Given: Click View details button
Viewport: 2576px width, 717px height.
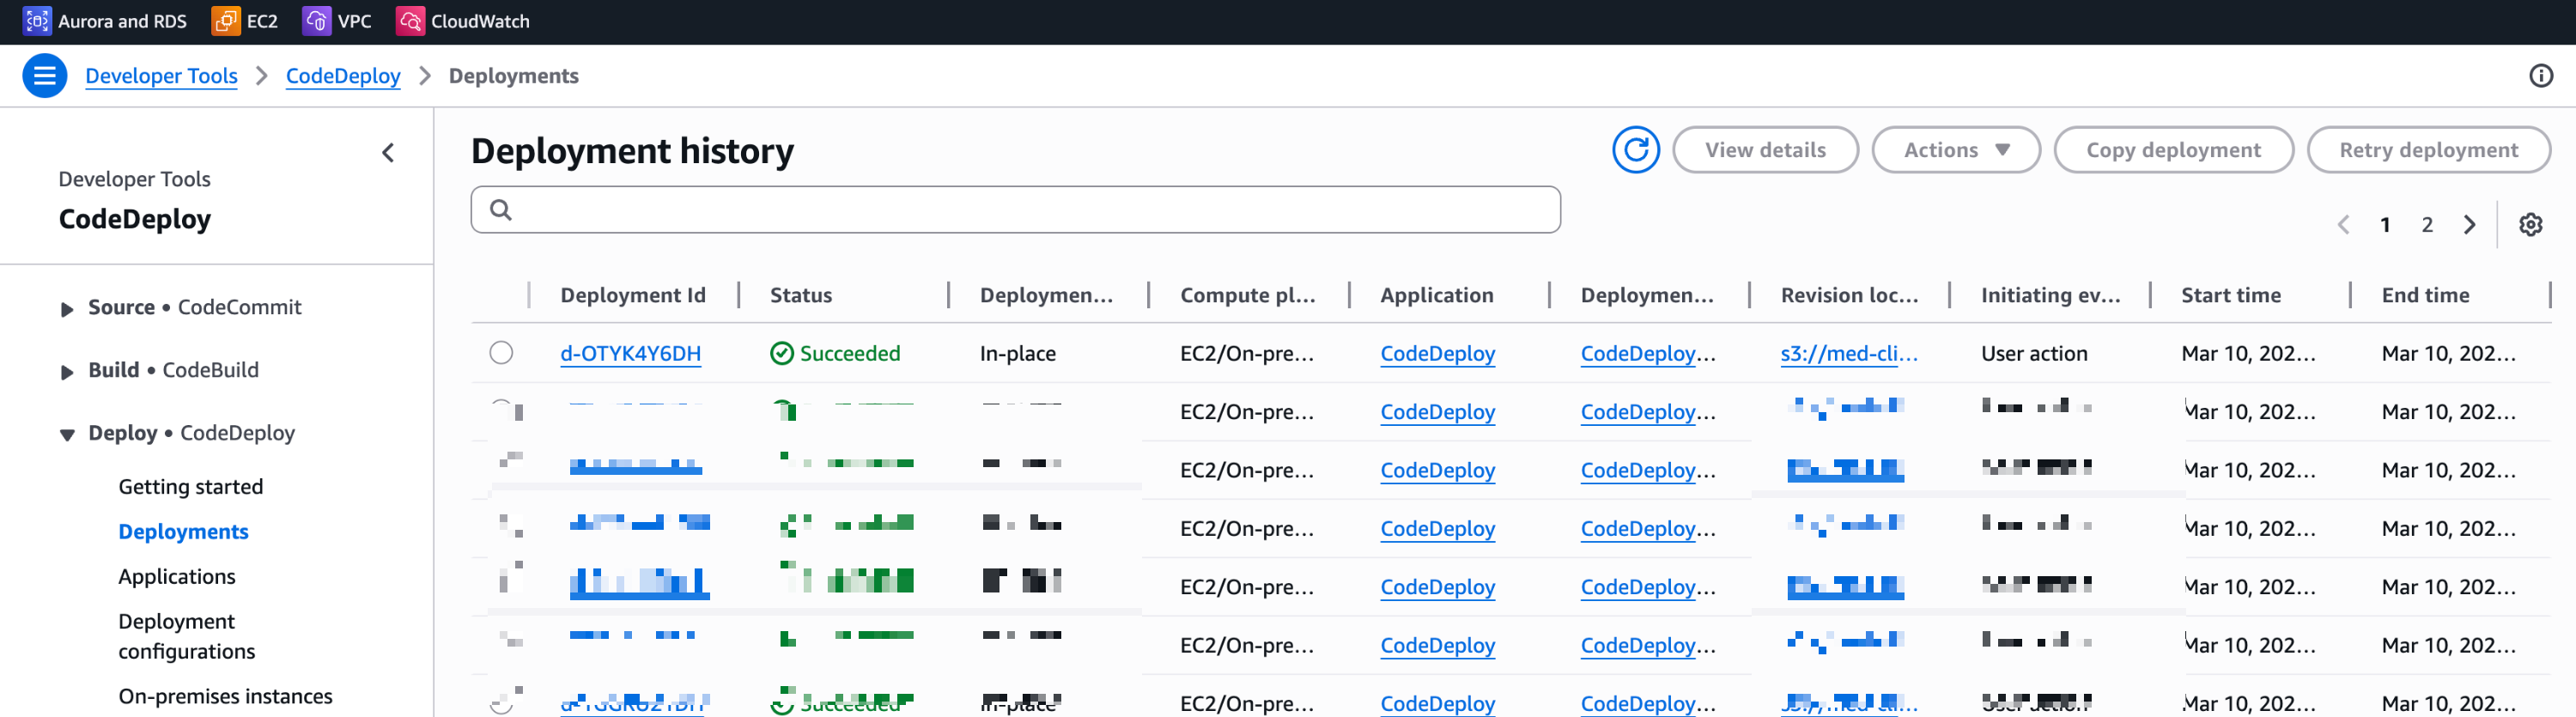Looking at the screenshot, I should [x=1765, y=150].
